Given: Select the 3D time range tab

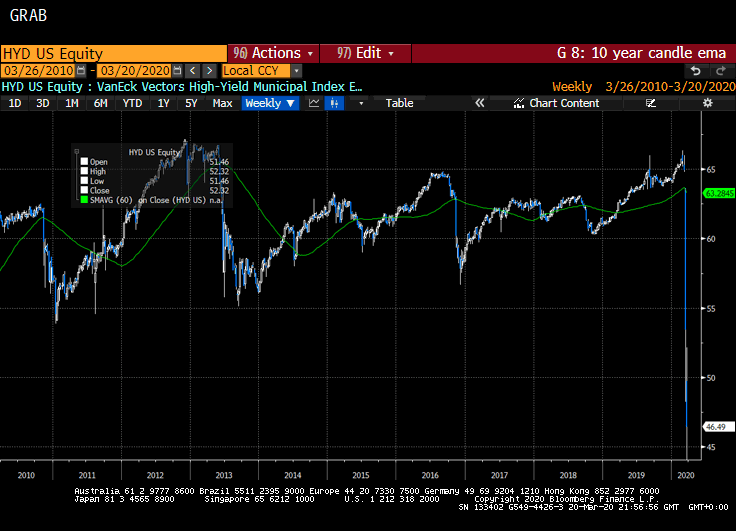Looking at the screenshot, I should click(x=43, y=103).
